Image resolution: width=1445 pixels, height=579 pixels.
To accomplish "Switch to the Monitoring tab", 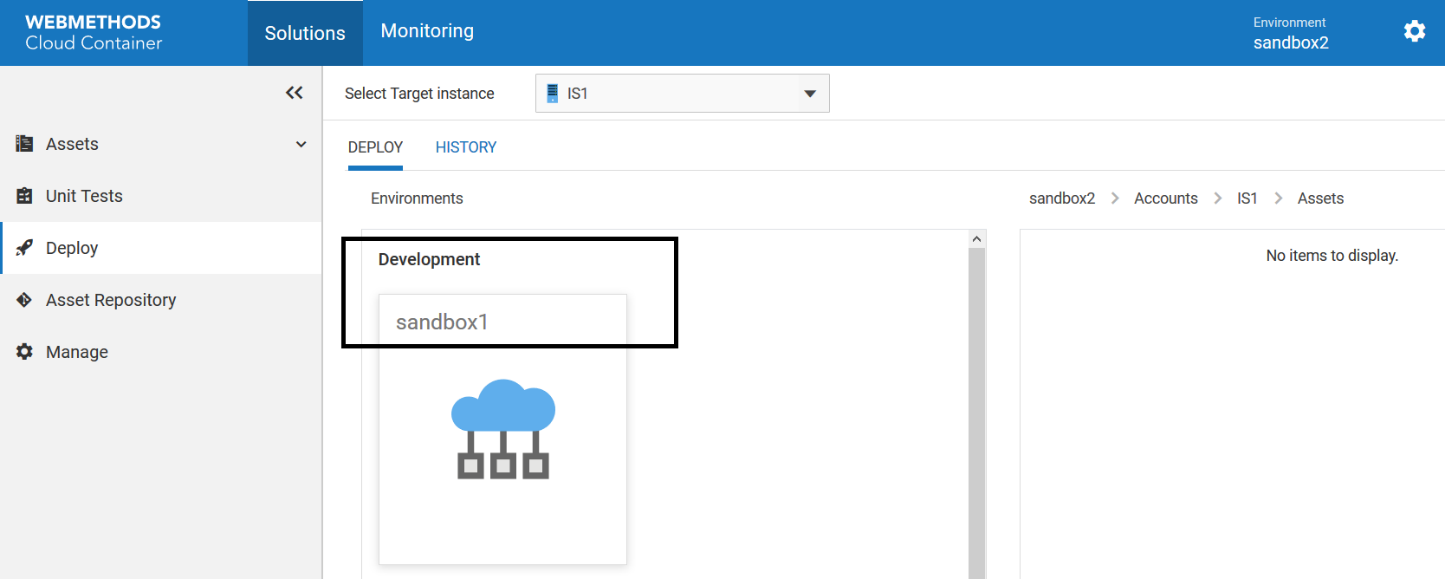I will [427, 32].
